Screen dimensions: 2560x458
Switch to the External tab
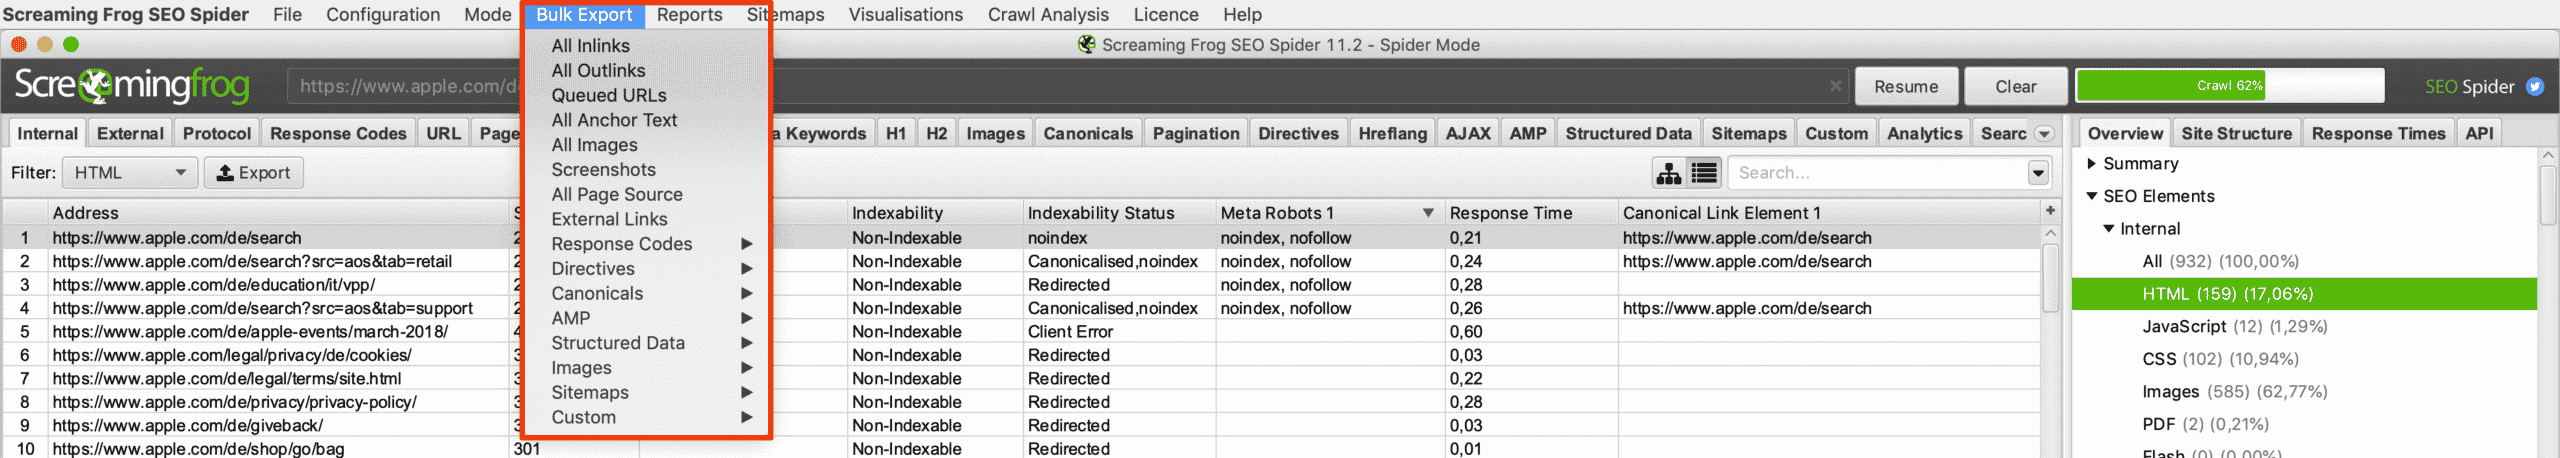(130, 134)
